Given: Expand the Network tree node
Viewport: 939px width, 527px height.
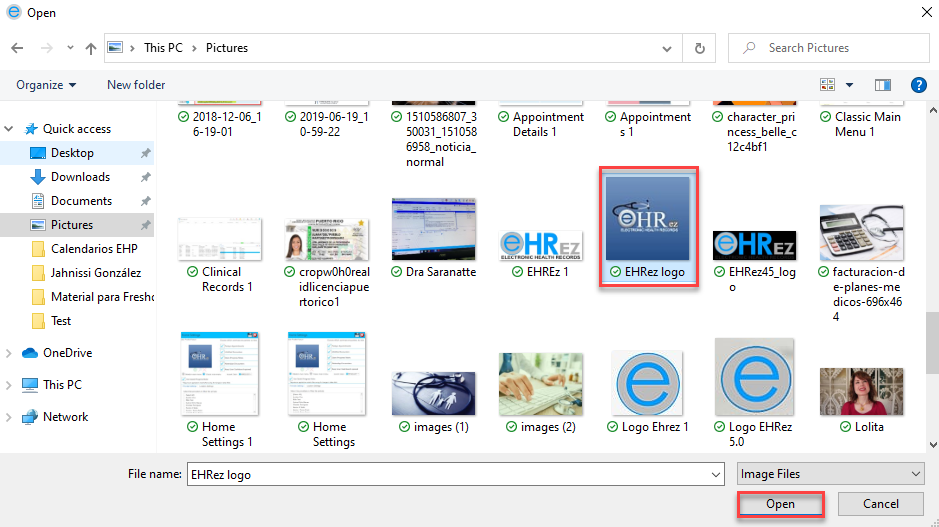Looking at the screenshot, I should (8, 417).
